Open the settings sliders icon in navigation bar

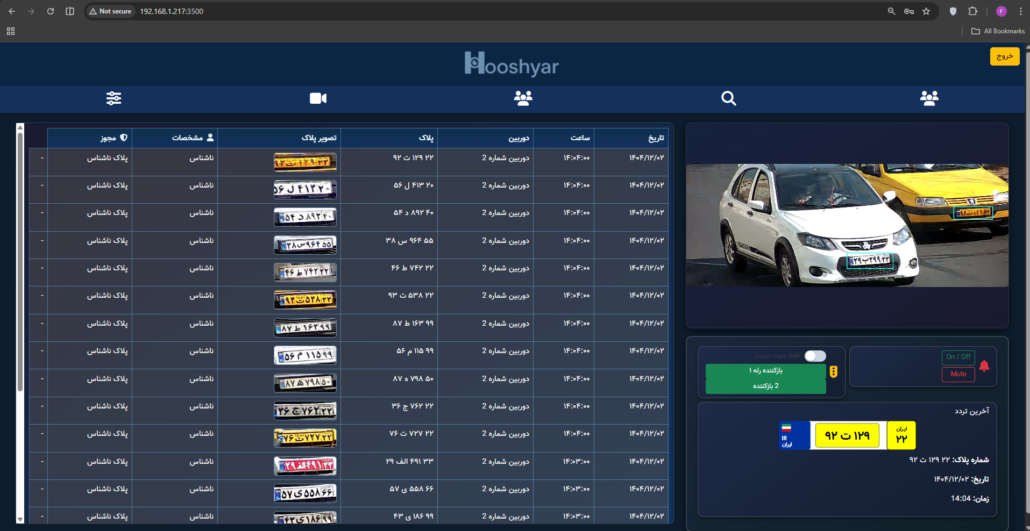tap(114, 99)
